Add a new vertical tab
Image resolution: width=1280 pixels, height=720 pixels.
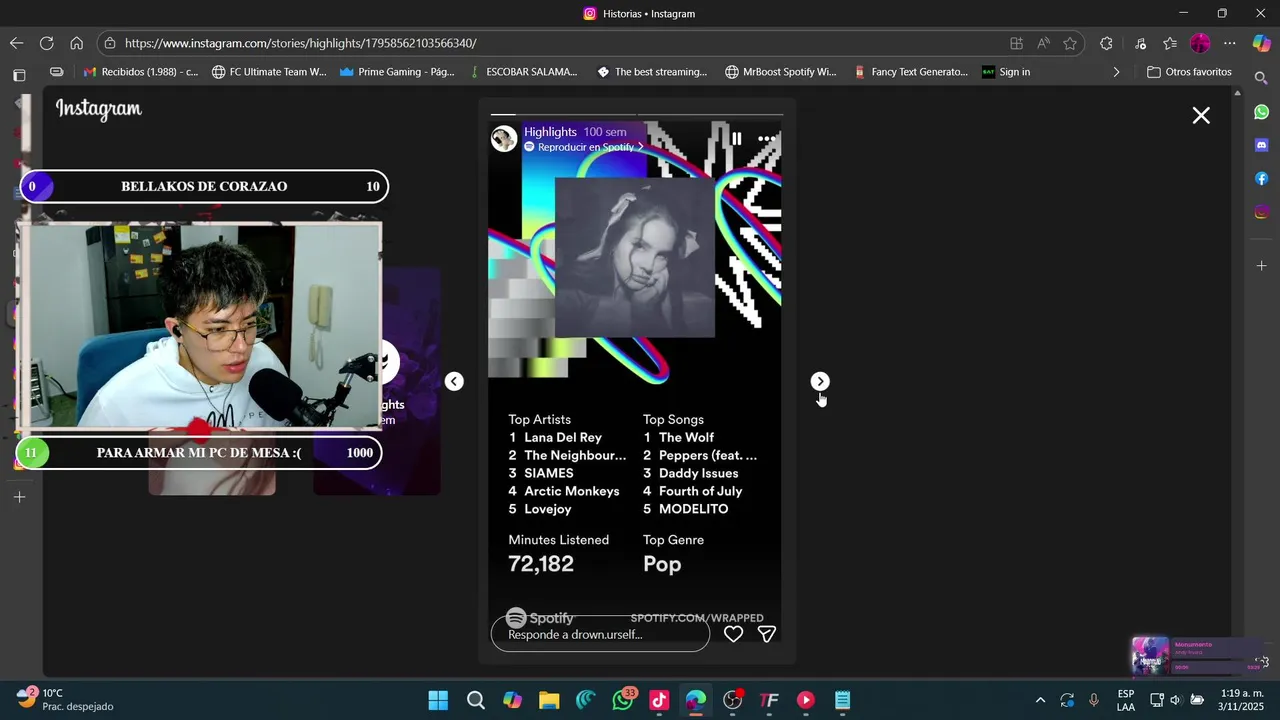pos(19,497)
